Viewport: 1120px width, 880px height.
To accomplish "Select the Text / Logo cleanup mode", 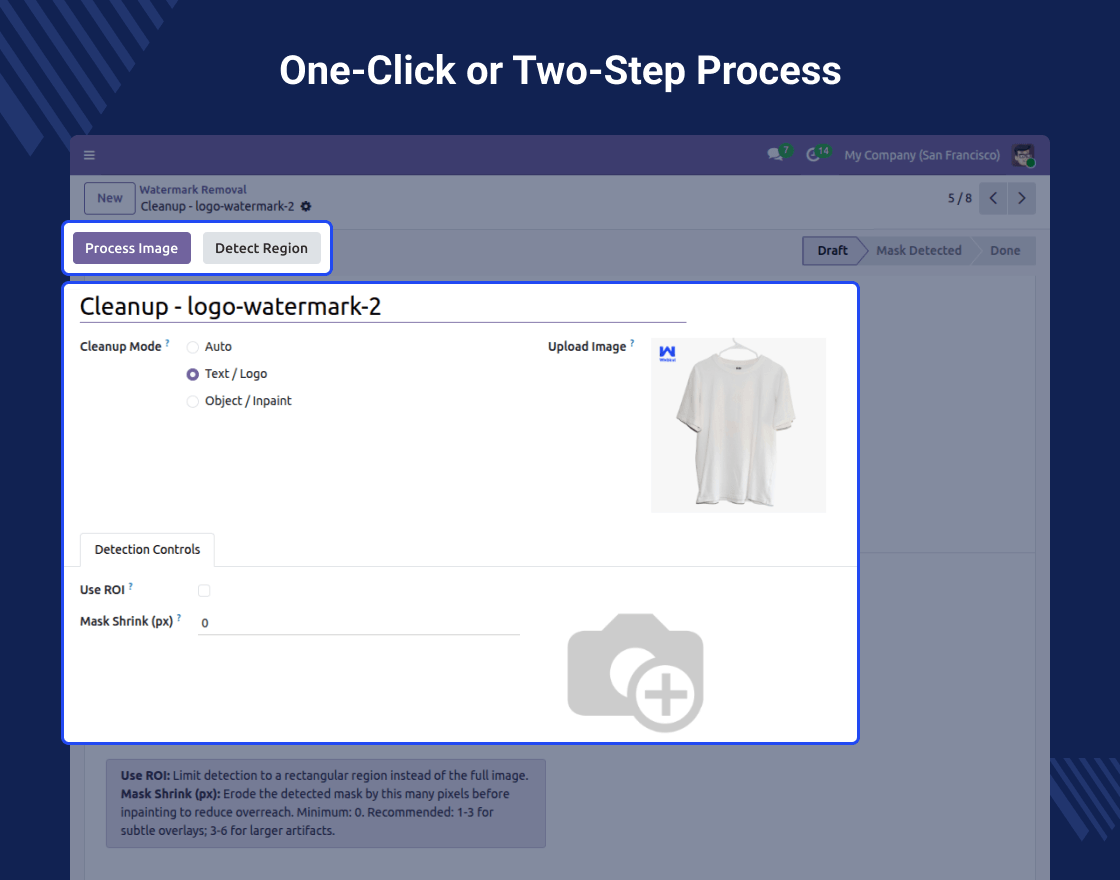I will (193, 374).
